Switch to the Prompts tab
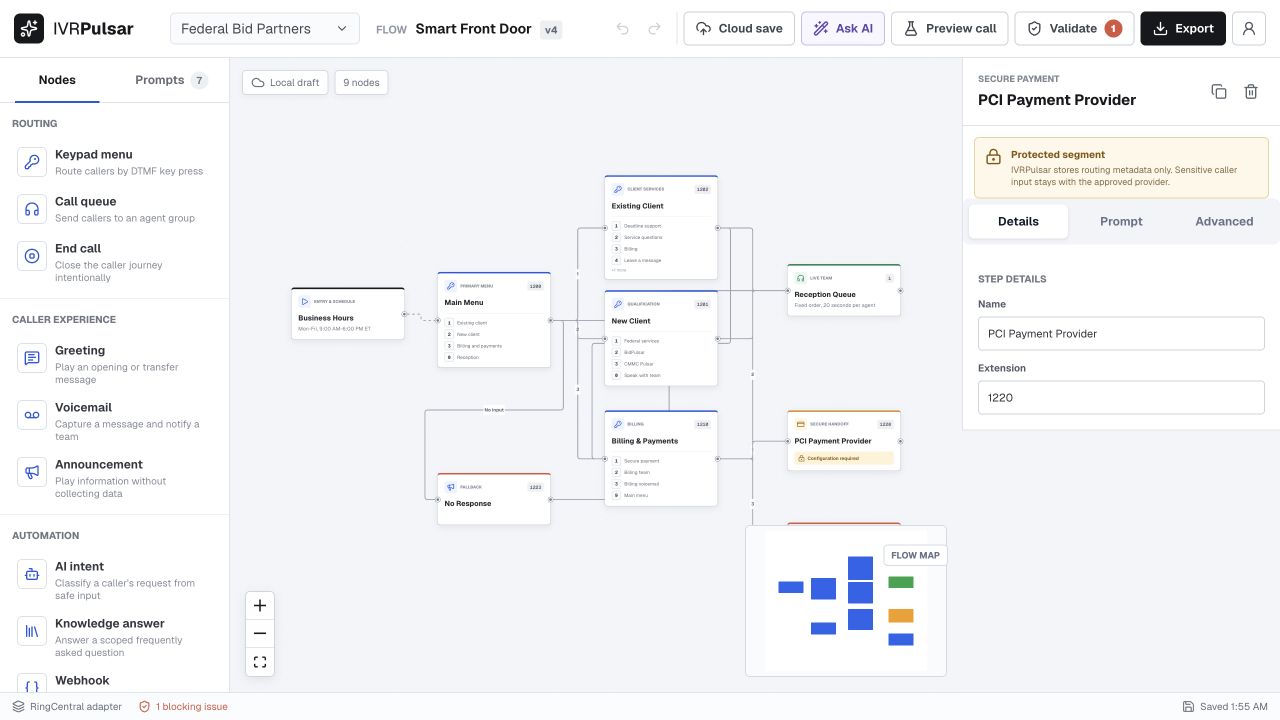 coord(171,80)
